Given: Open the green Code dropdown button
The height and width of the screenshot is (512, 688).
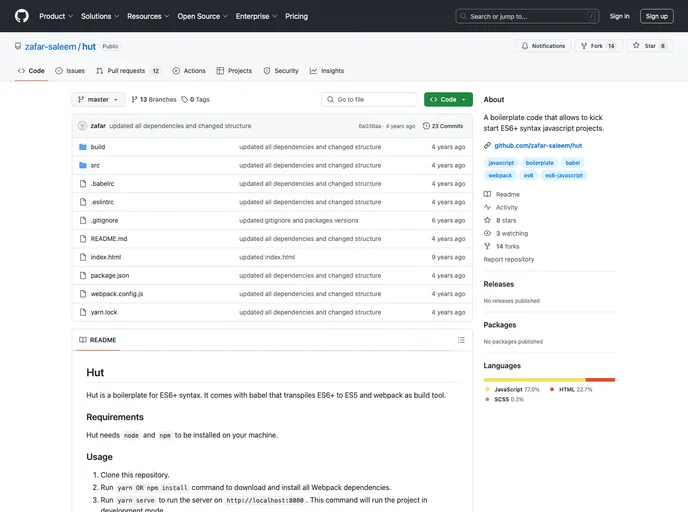Looking at the screenshot, I should pos(448,100).
